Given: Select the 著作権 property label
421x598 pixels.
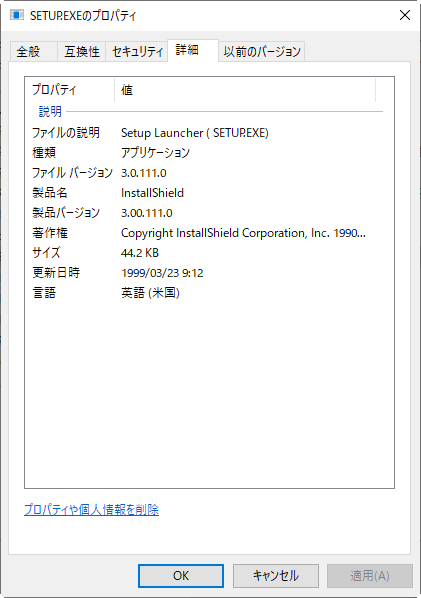Looking at the screenshot, I should tap(50, 233).
